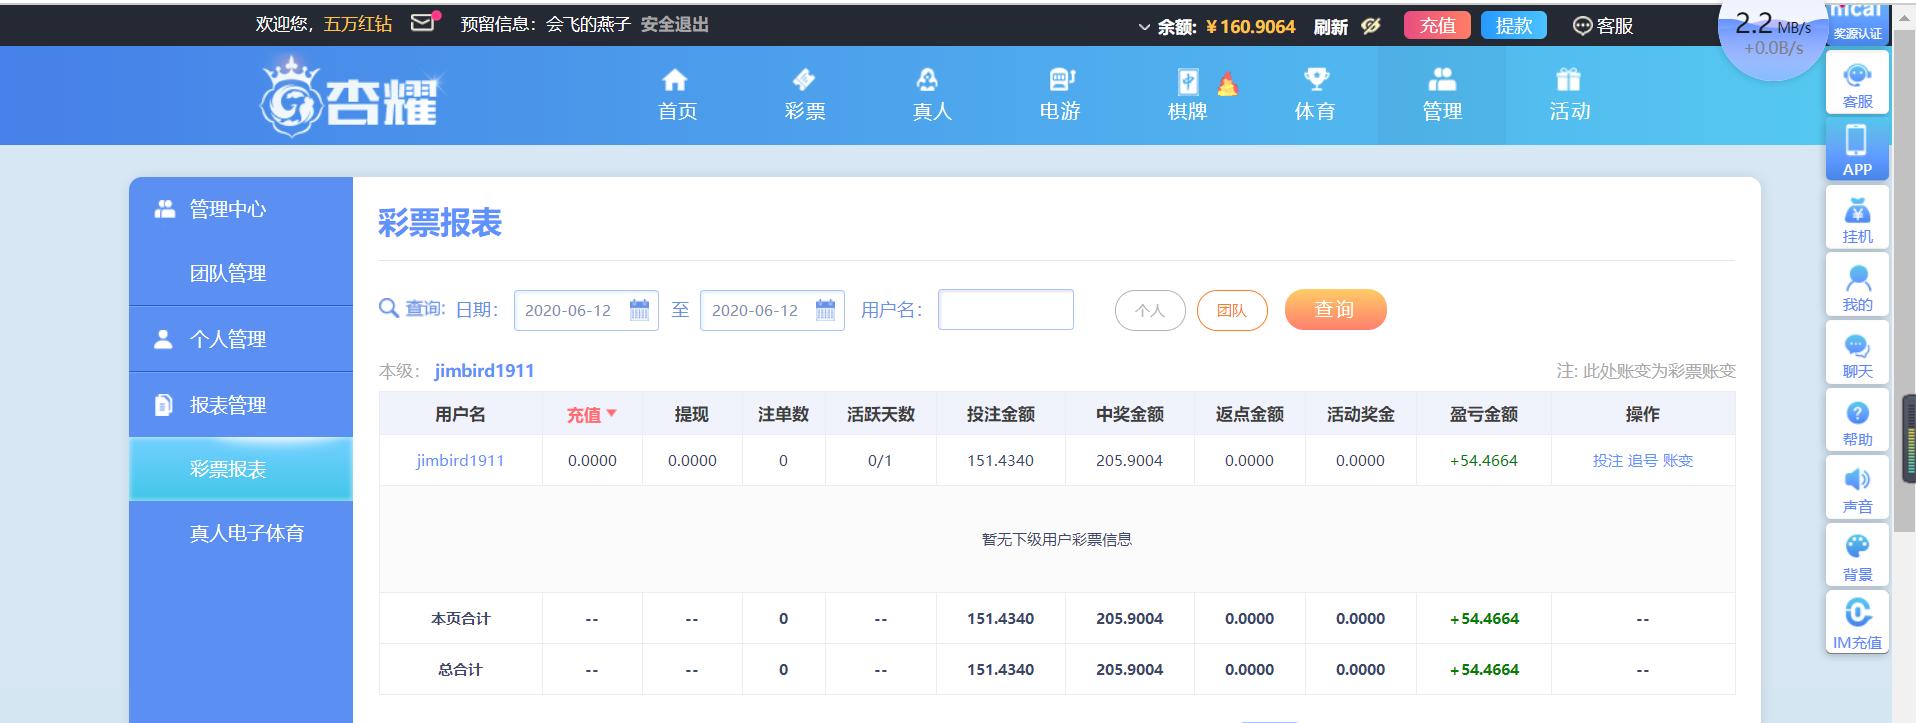The width and height of the screenshot is (1916, 723).
Task: Toggle balance visibility eye icon
Action: (1371, 26)
